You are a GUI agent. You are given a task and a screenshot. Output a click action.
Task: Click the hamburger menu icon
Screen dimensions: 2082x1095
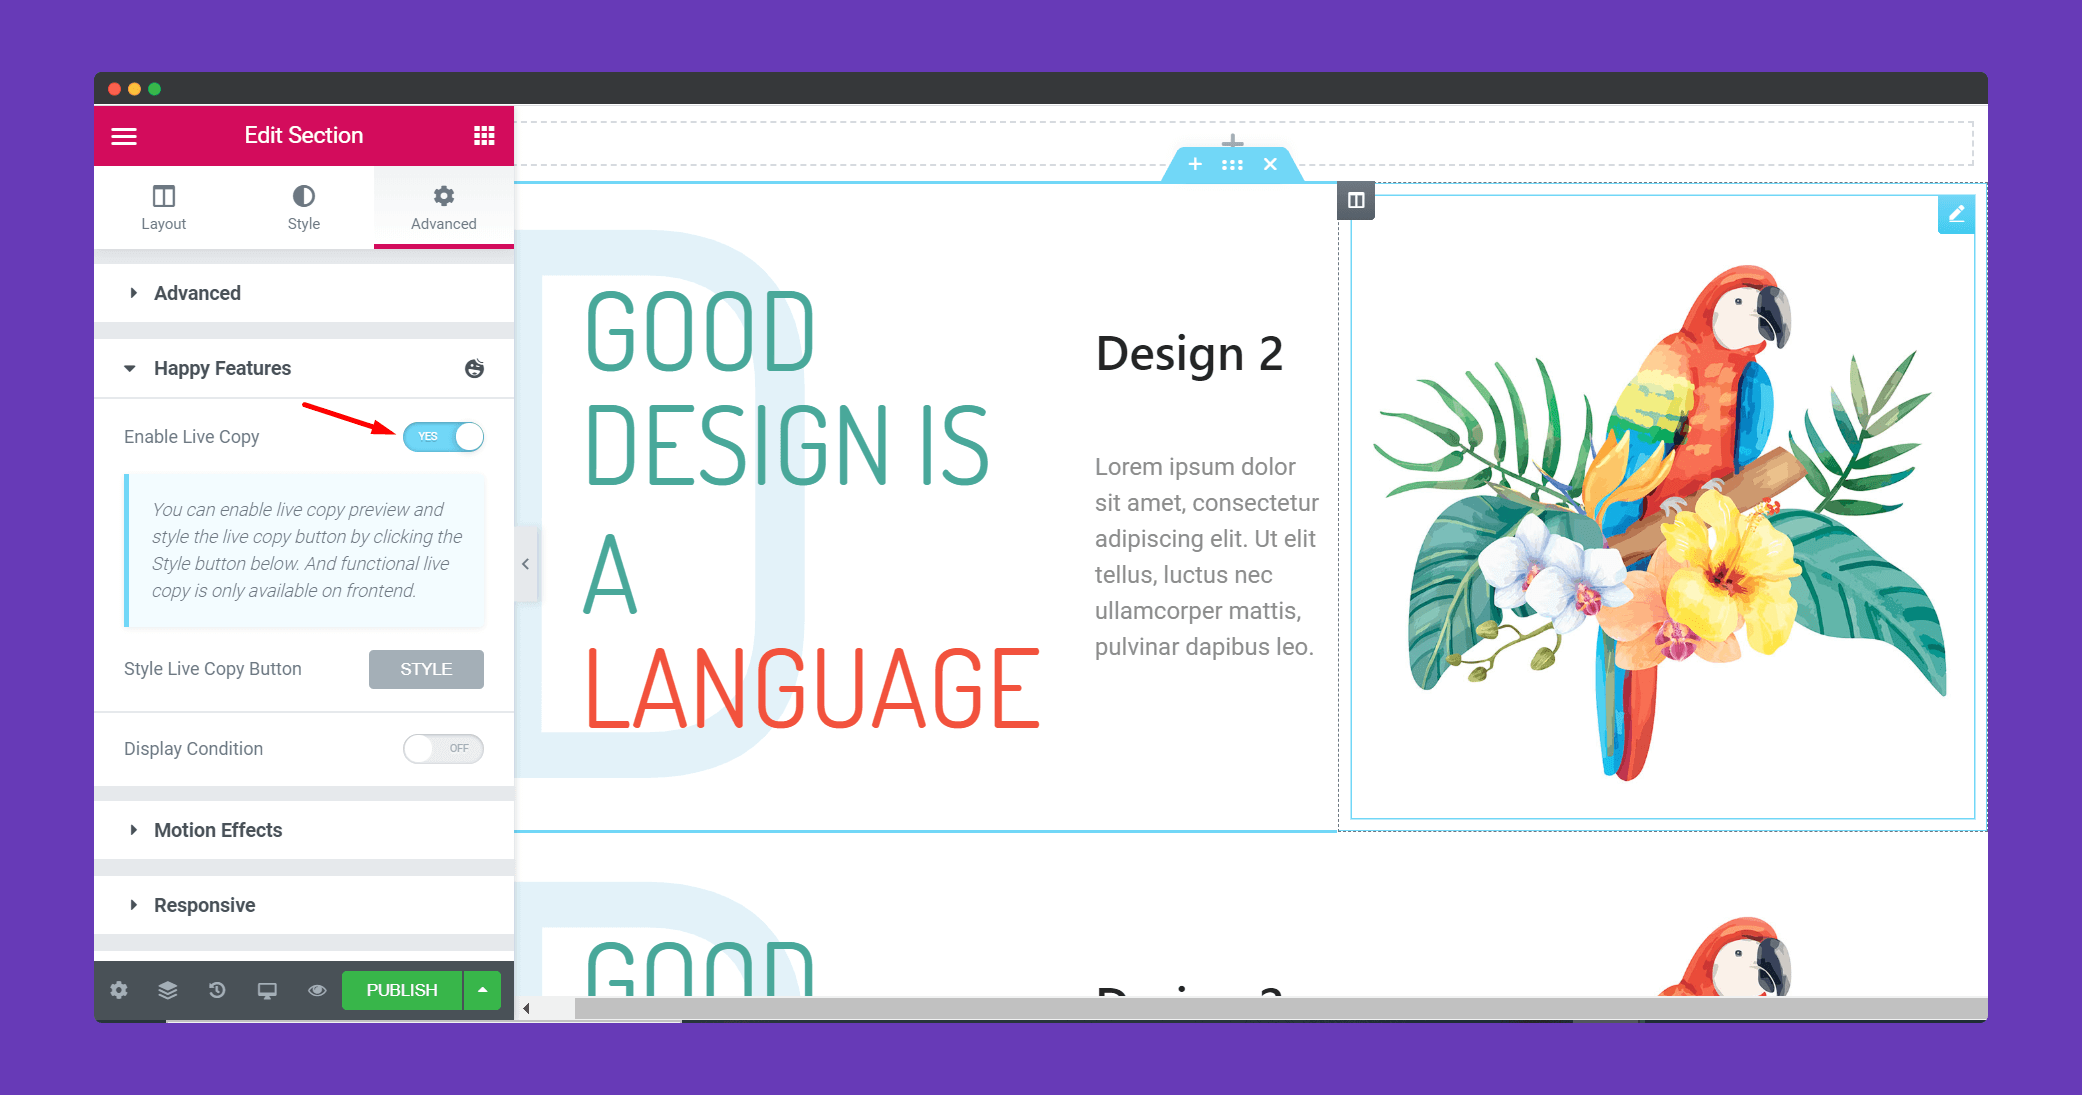125,134
